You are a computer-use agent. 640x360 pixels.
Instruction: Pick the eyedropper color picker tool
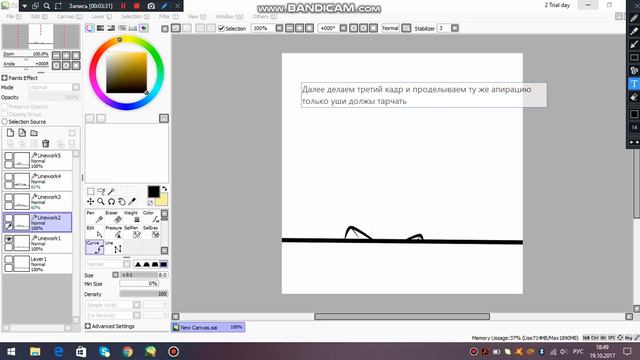132,202
